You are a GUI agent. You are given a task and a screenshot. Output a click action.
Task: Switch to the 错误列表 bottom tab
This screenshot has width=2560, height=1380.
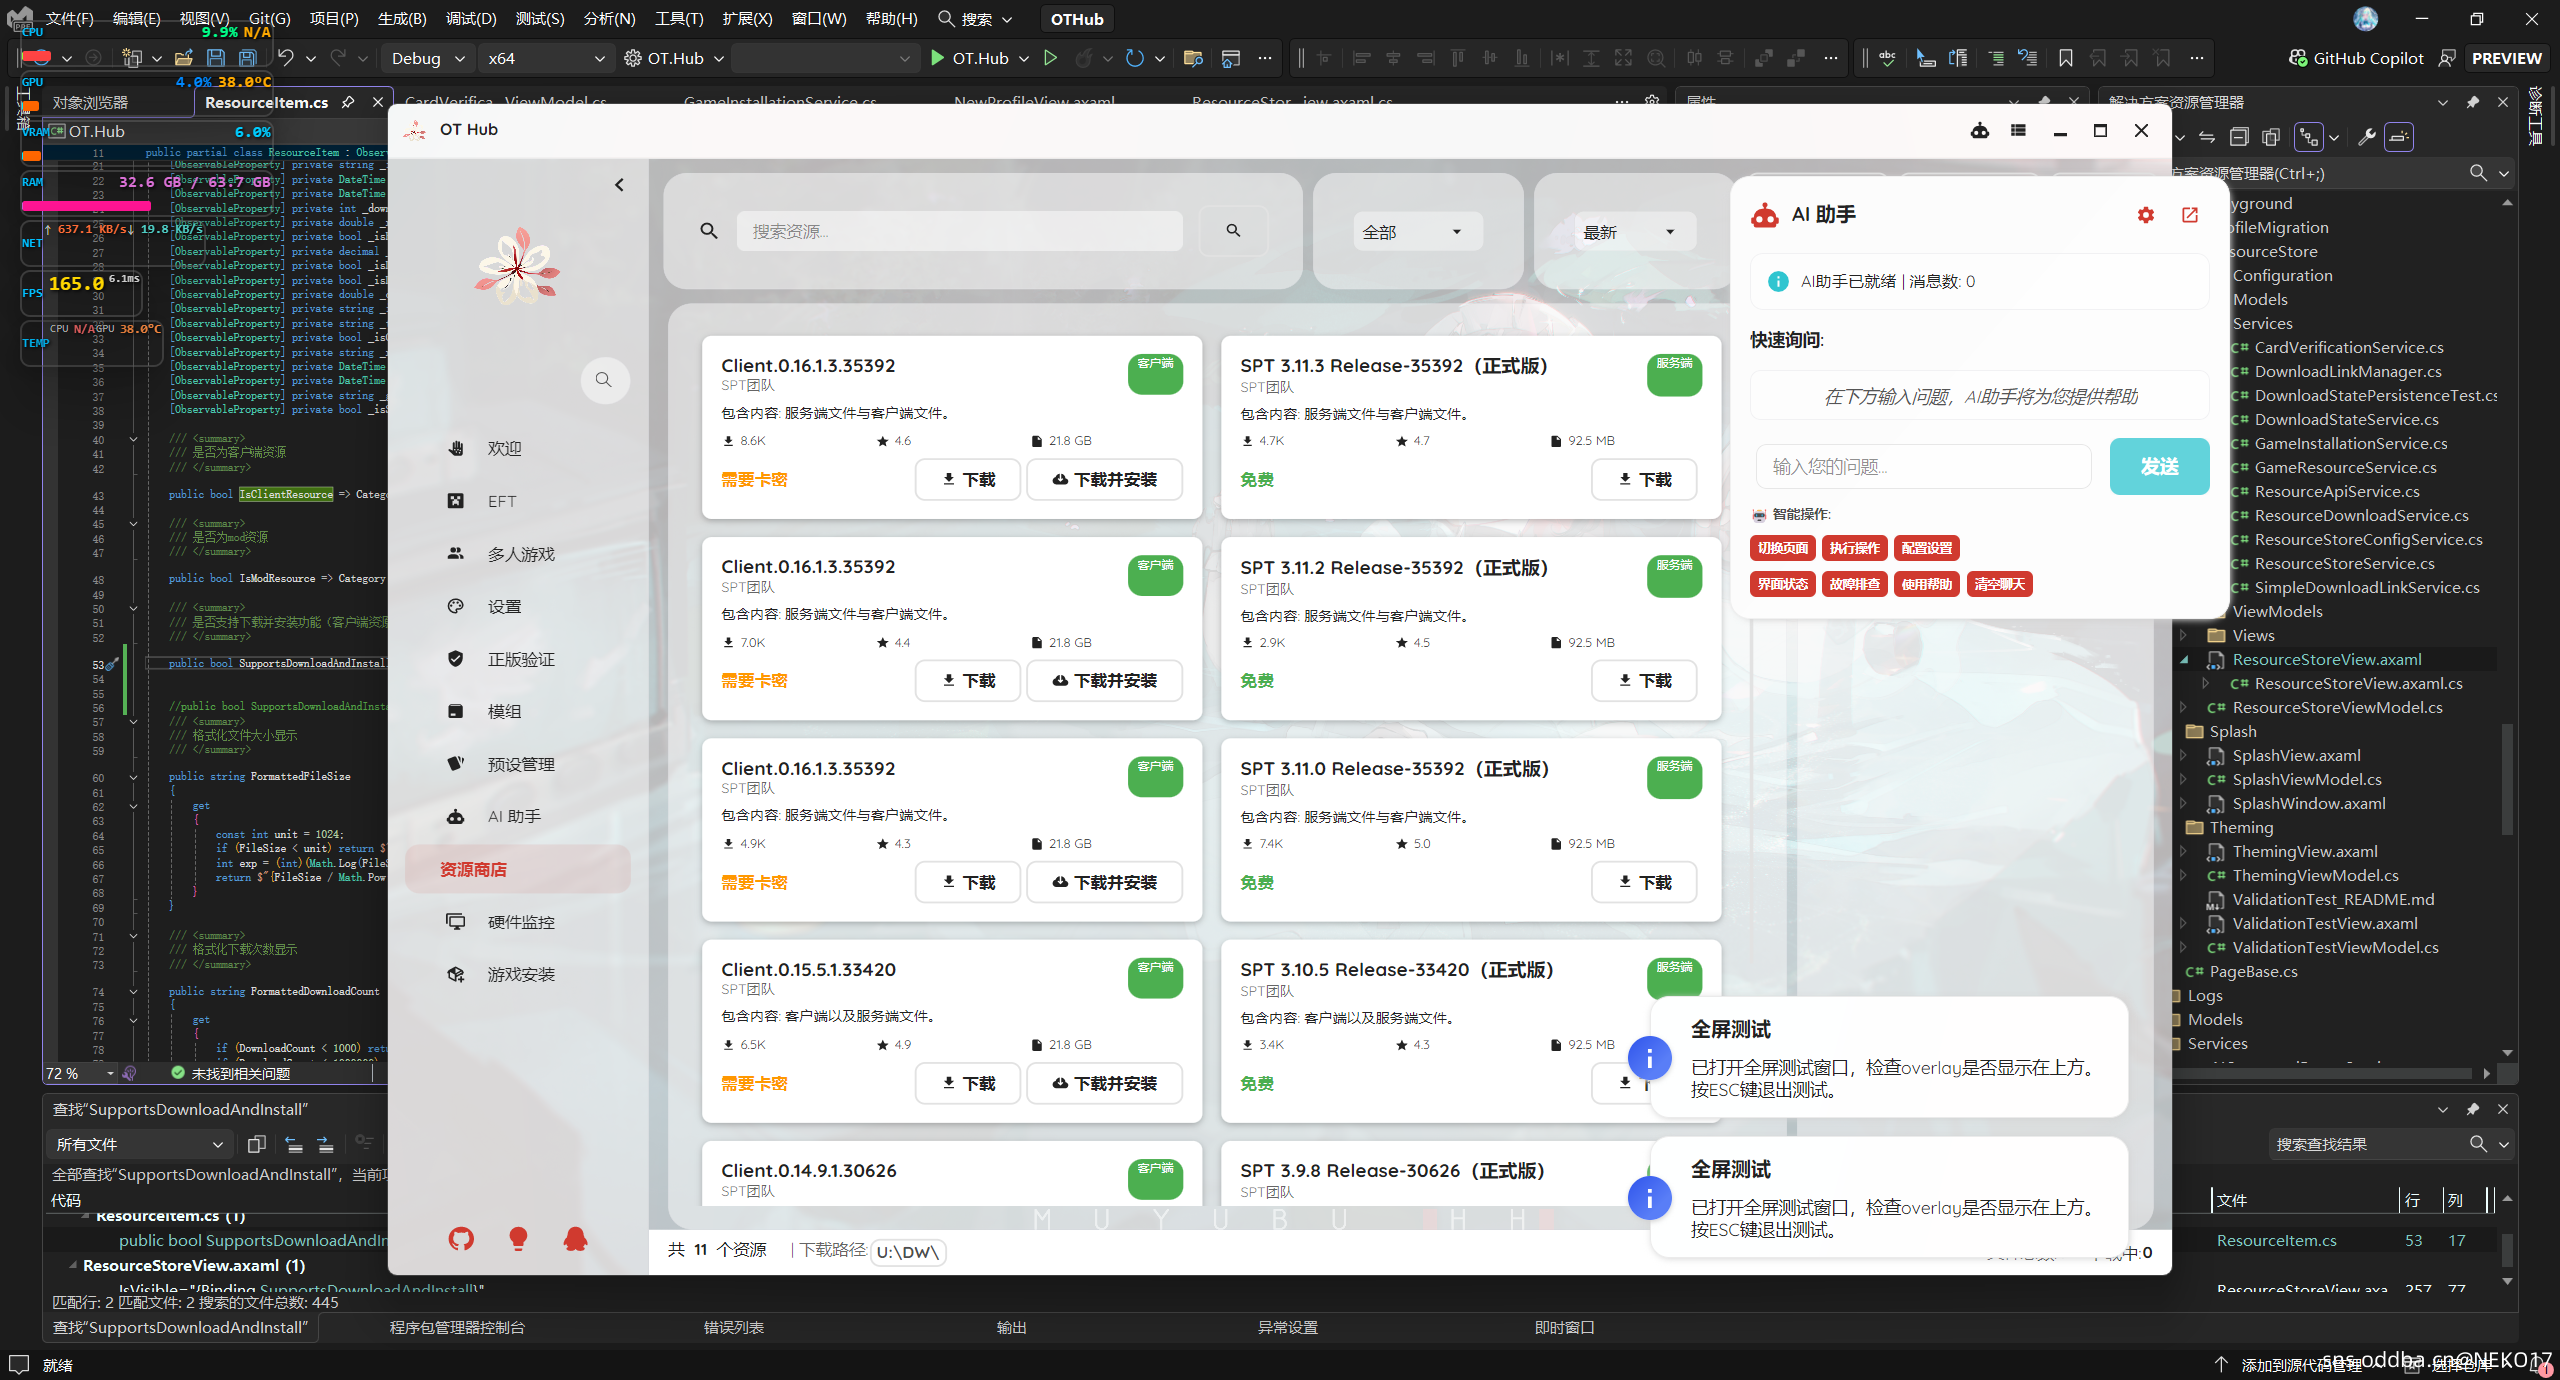[733, 1327]
